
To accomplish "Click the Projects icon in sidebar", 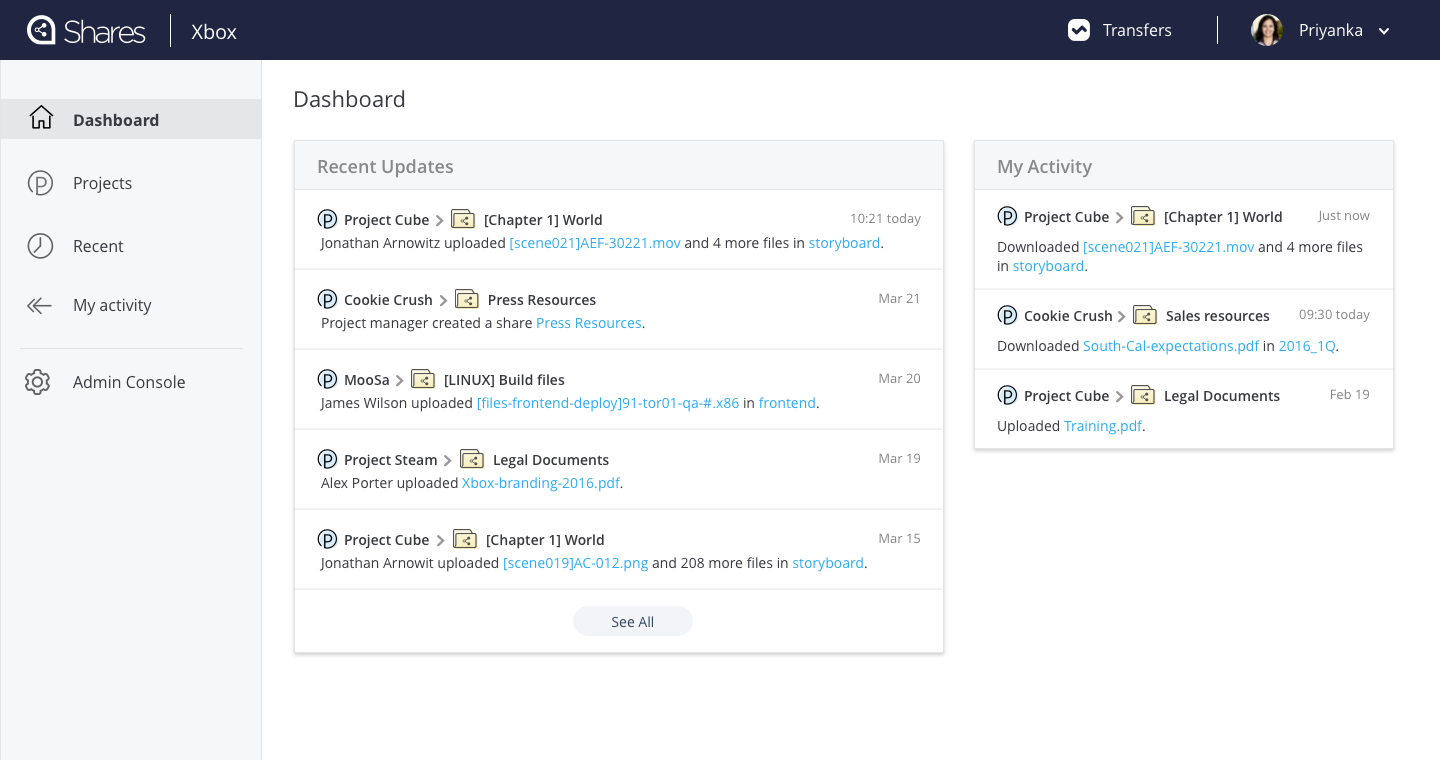I will [40, 183].
